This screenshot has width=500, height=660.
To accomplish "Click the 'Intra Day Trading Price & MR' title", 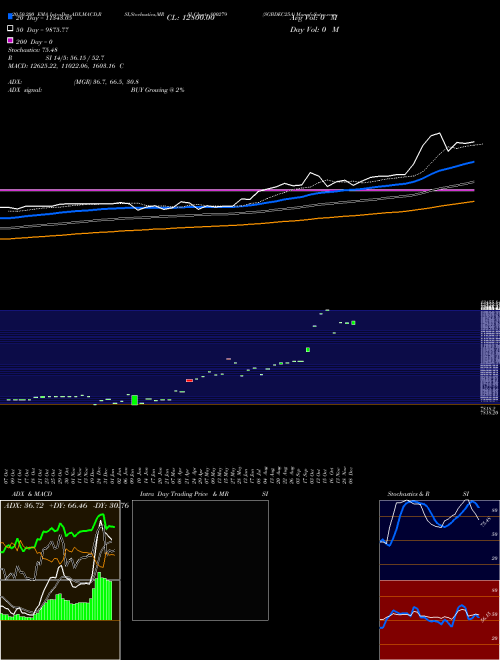I will pos(184,494).
